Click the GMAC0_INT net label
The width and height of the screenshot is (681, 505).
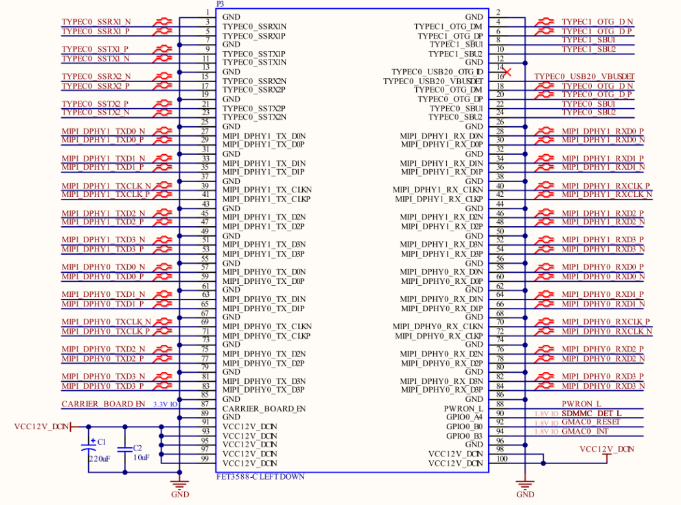pyautogui.click(x=585, y=431)
